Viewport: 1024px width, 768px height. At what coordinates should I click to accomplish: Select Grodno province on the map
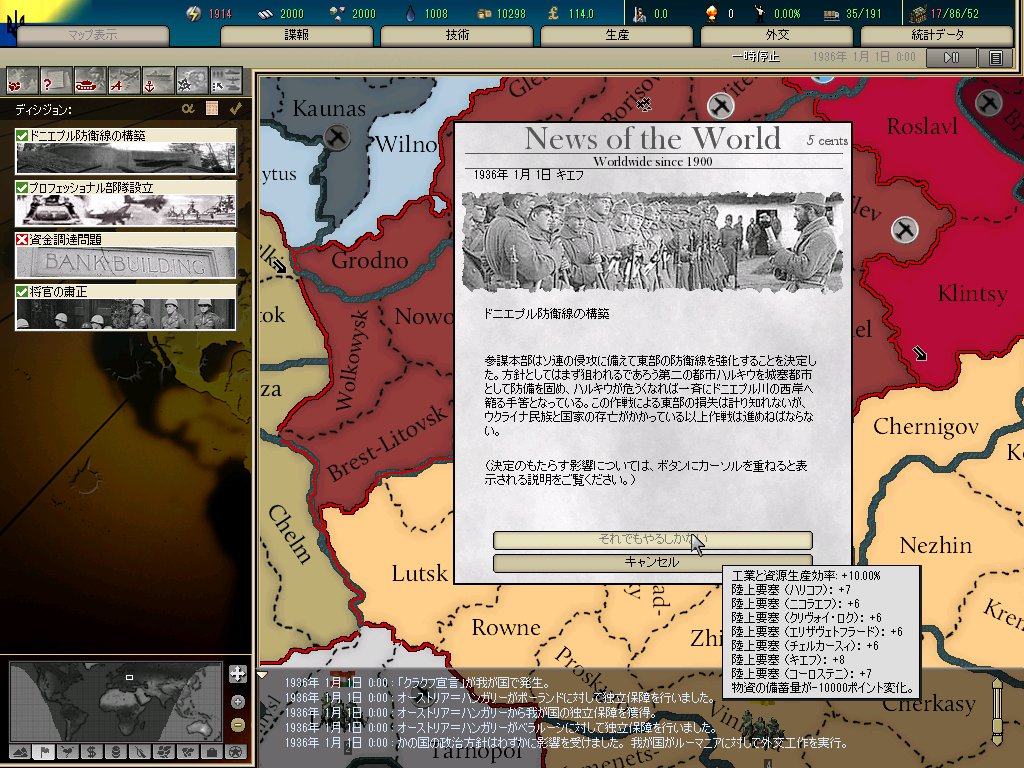pos(369,261)
